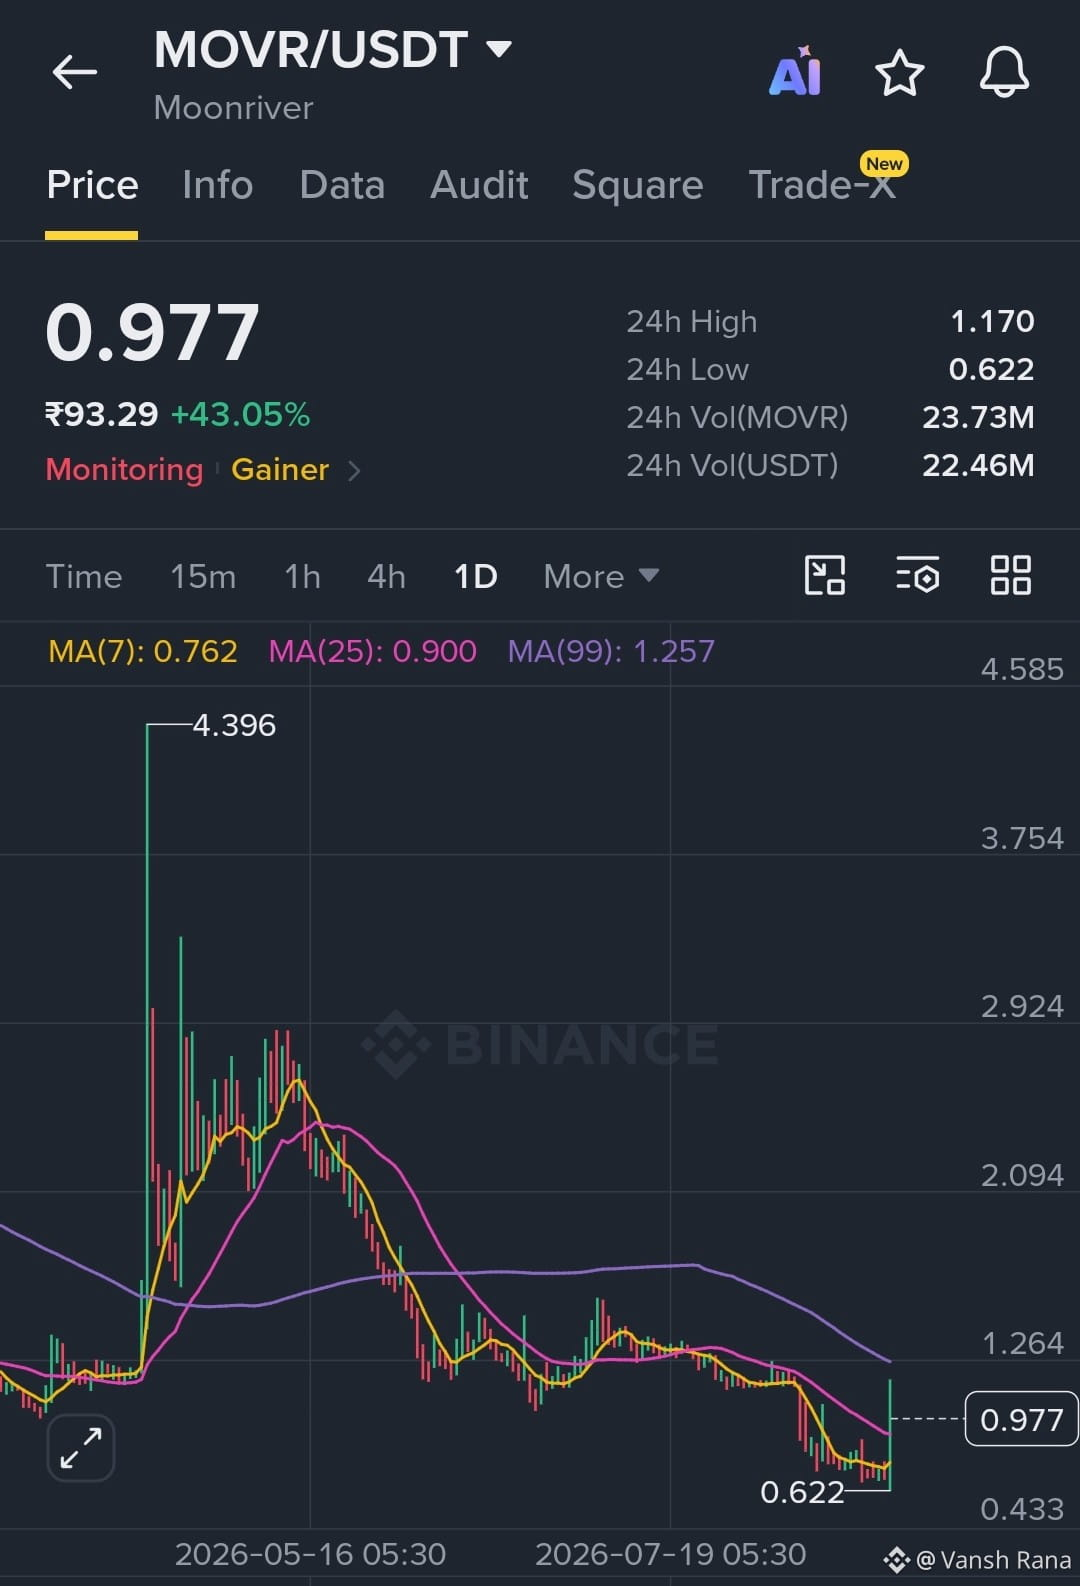
Task: Tap the 24h Vol(USDT) value 22.46M
Action: (978, 465)
